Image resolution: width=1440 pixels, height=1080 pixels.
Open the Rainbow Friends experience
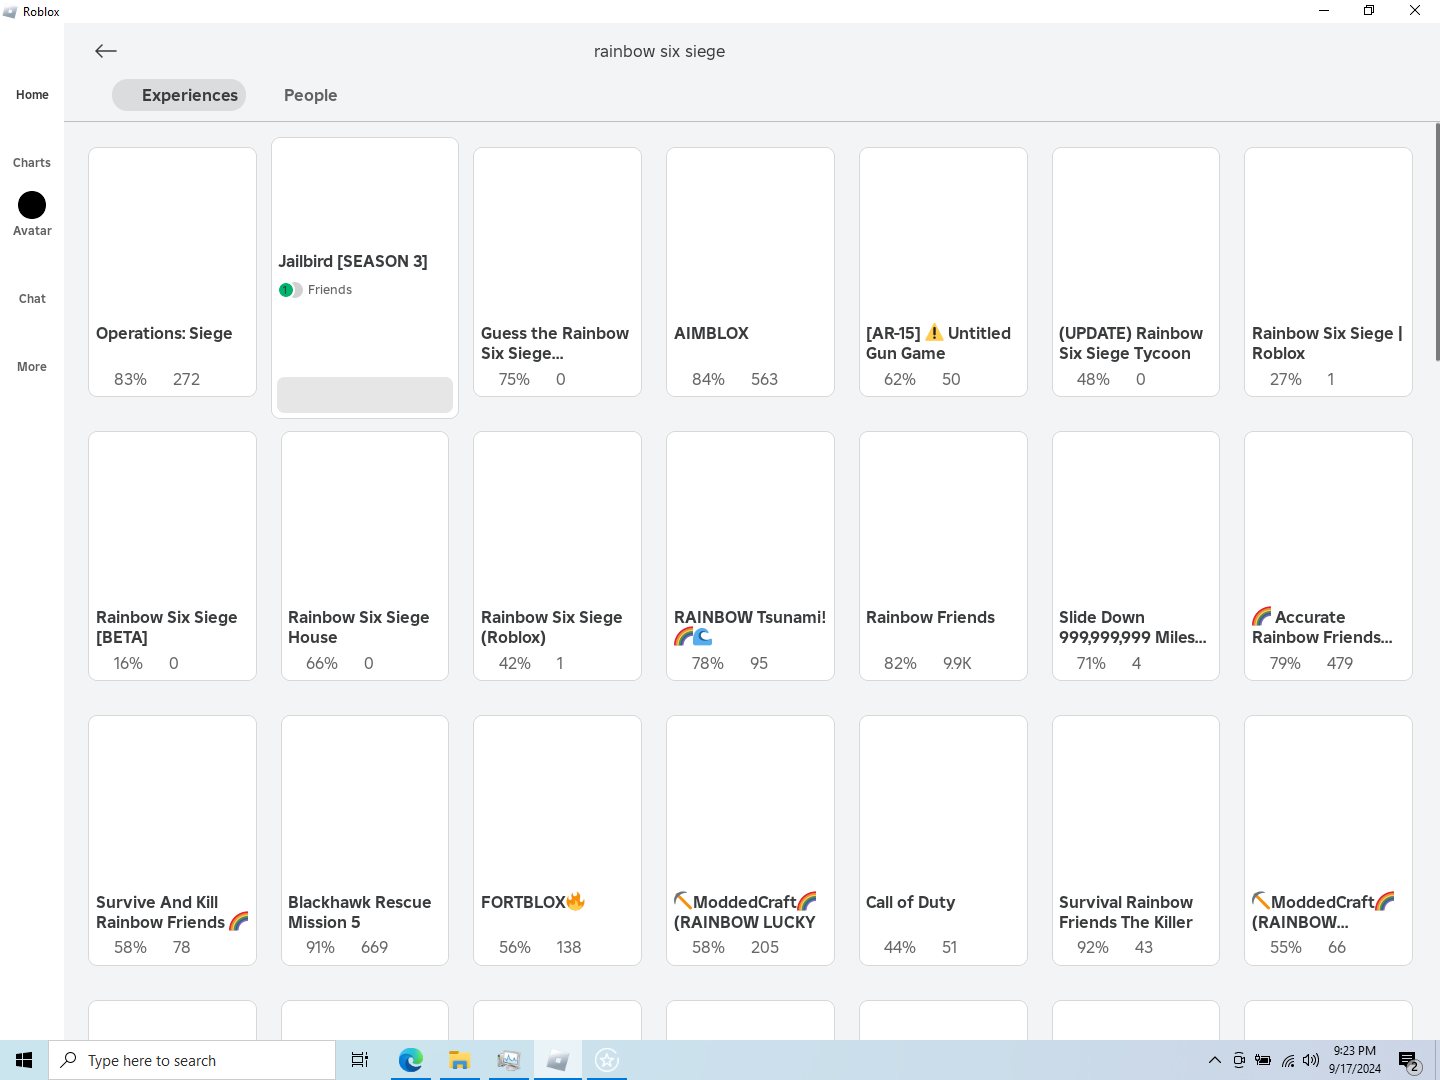[943, 556]
